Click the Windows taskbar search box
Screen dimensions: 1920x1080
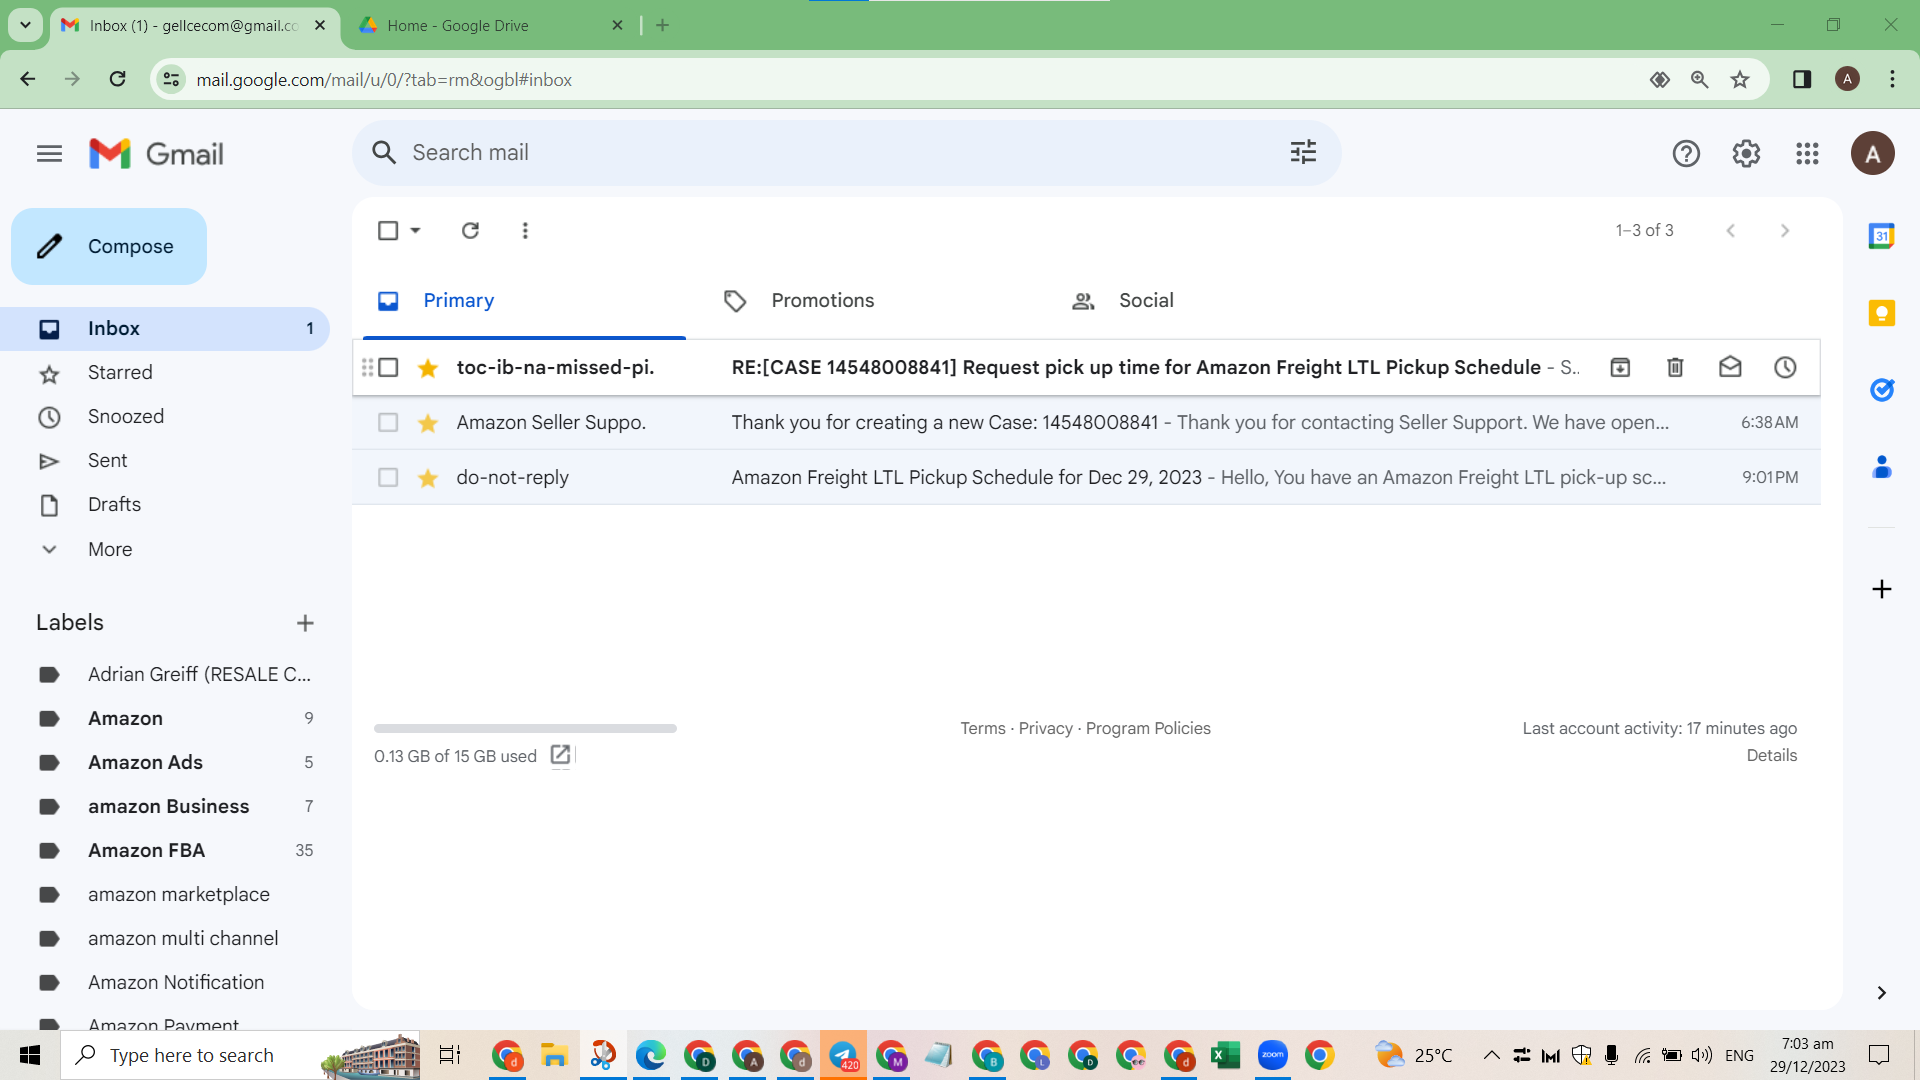pos(240,1055)
